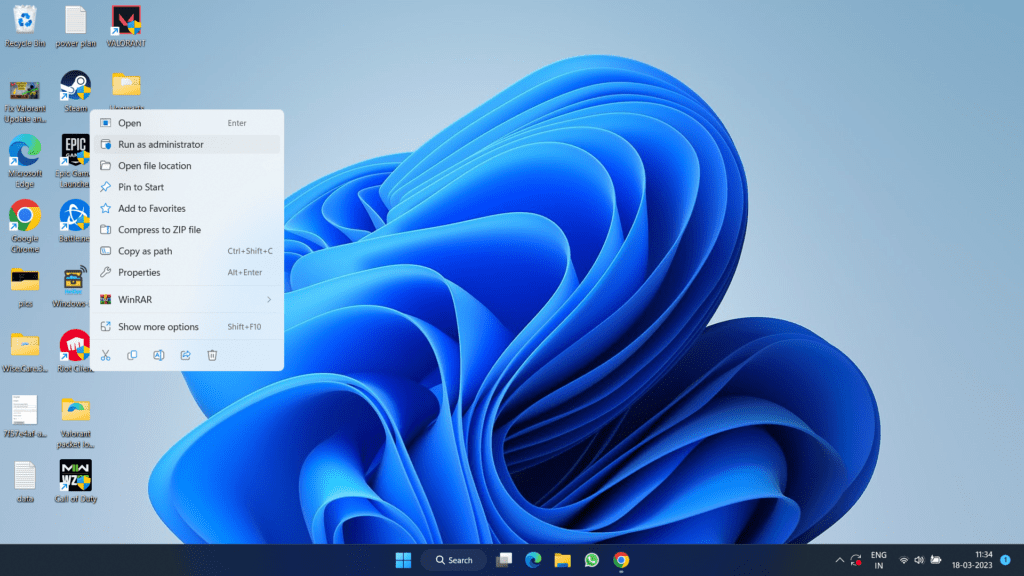Viewport: 1024px width, 576px height.
Task: Open the volume speaker tray icon
Action: tap(920, 560)
